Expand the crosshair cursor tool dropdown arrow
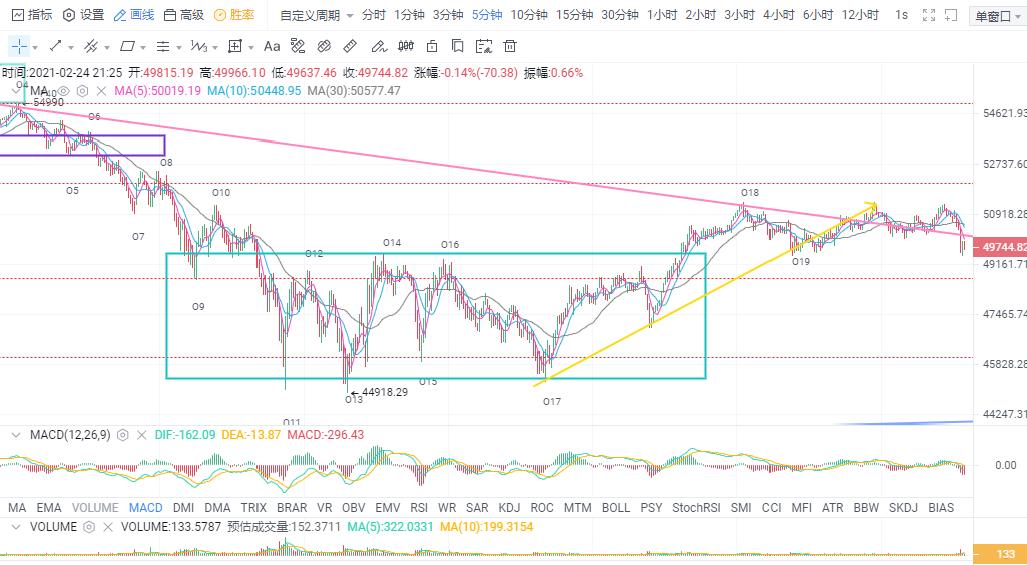Screen dimensions: 1027x565 [x=35, y=47]
